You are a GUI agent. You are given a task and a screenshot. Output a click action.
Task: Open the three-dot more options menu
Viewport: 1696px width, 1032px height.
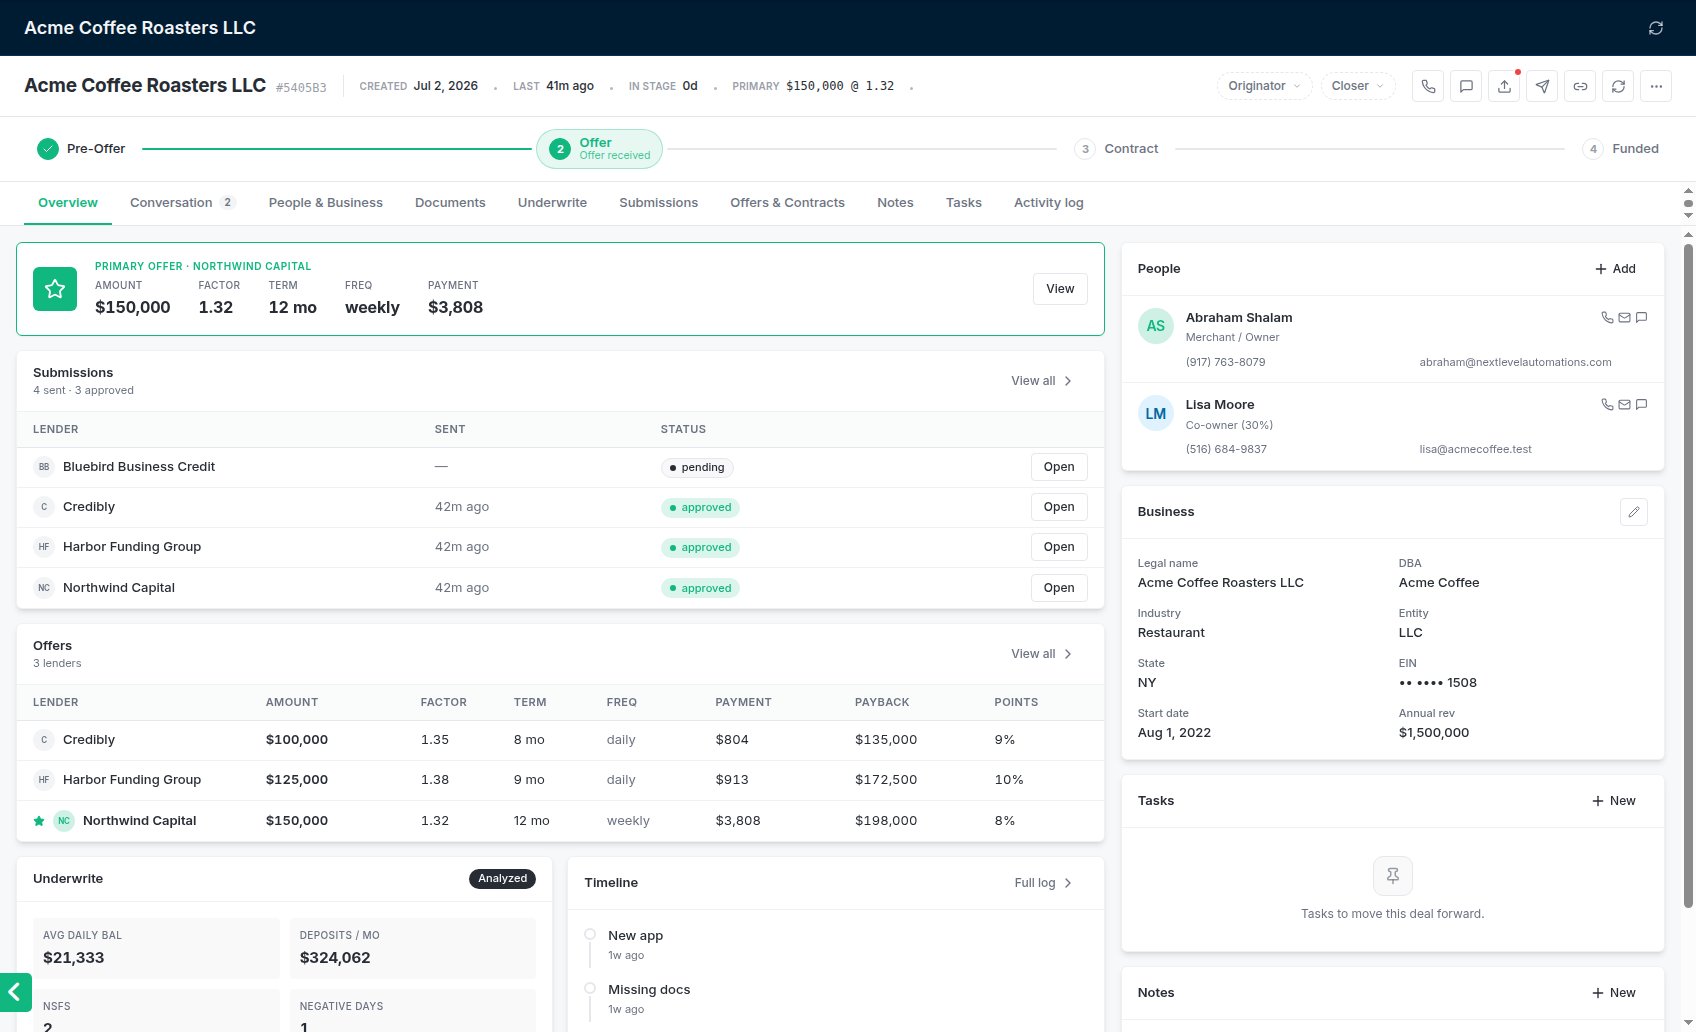tap(1656, 86)
